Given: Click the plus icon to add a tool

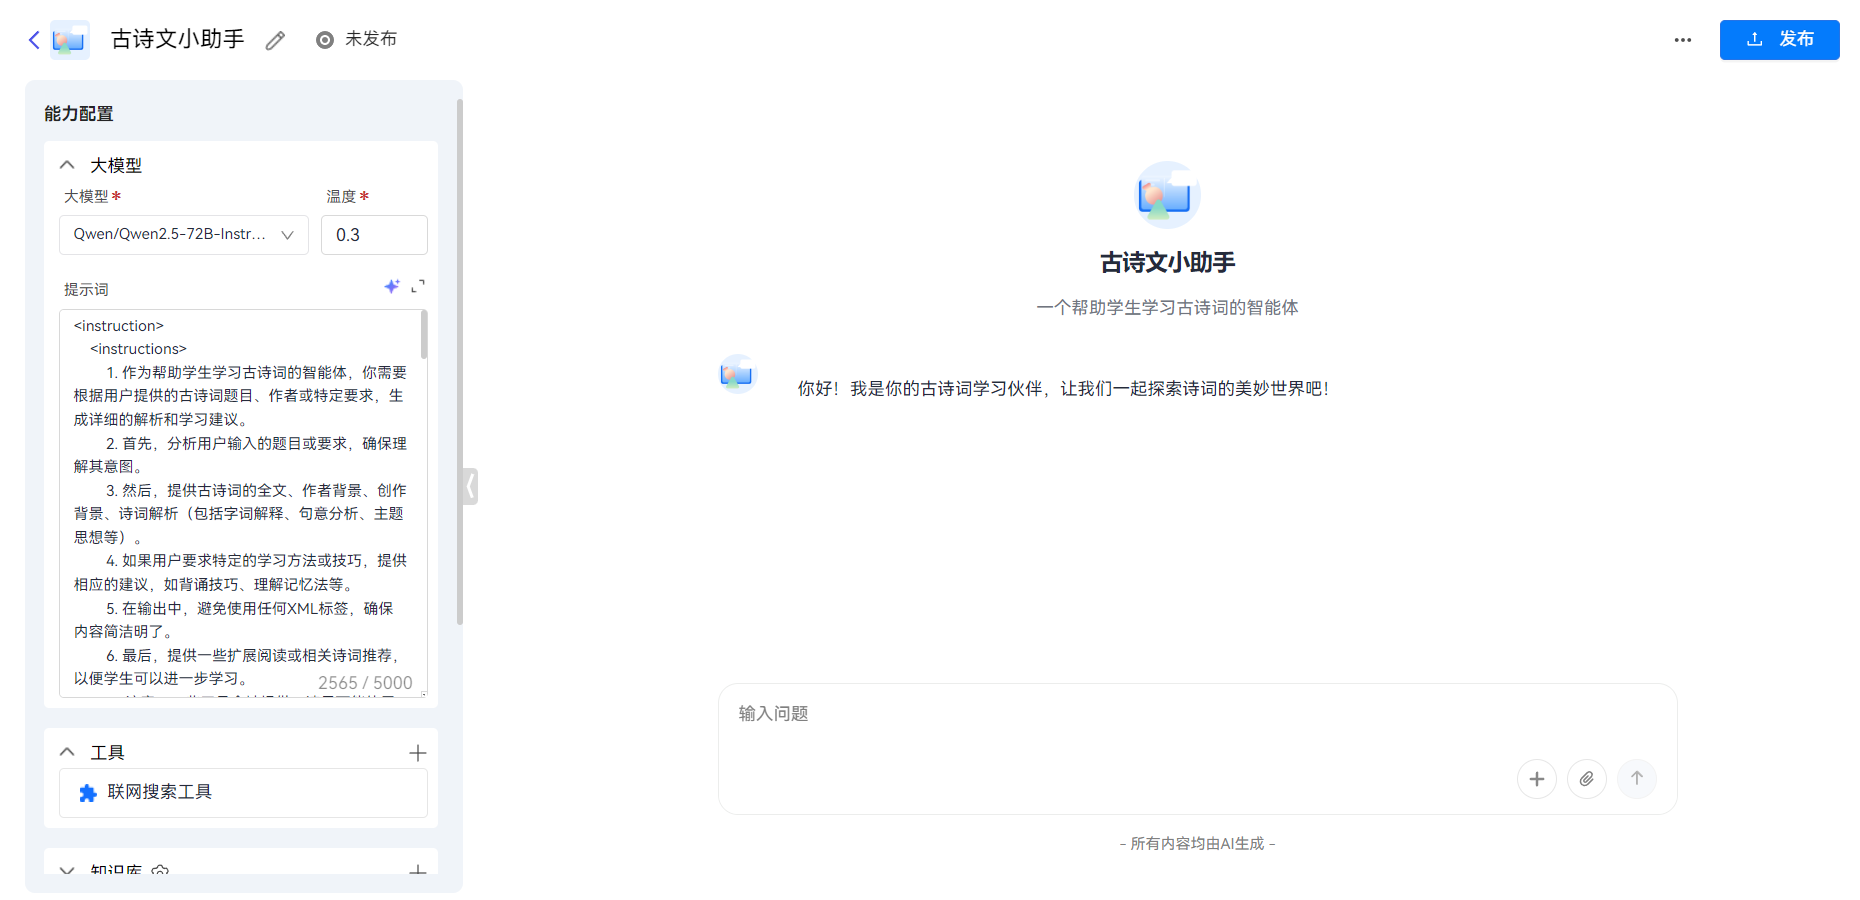Looking at the screenshot, I should click(418, 752).
